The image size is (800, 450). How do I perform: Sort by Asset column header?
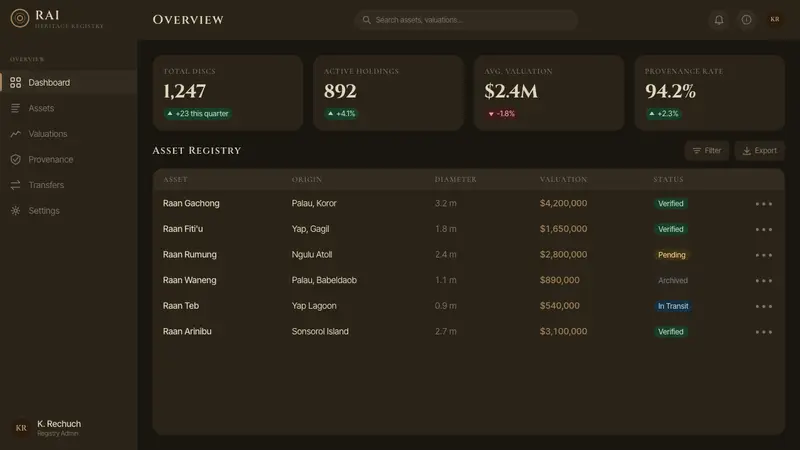175,180
